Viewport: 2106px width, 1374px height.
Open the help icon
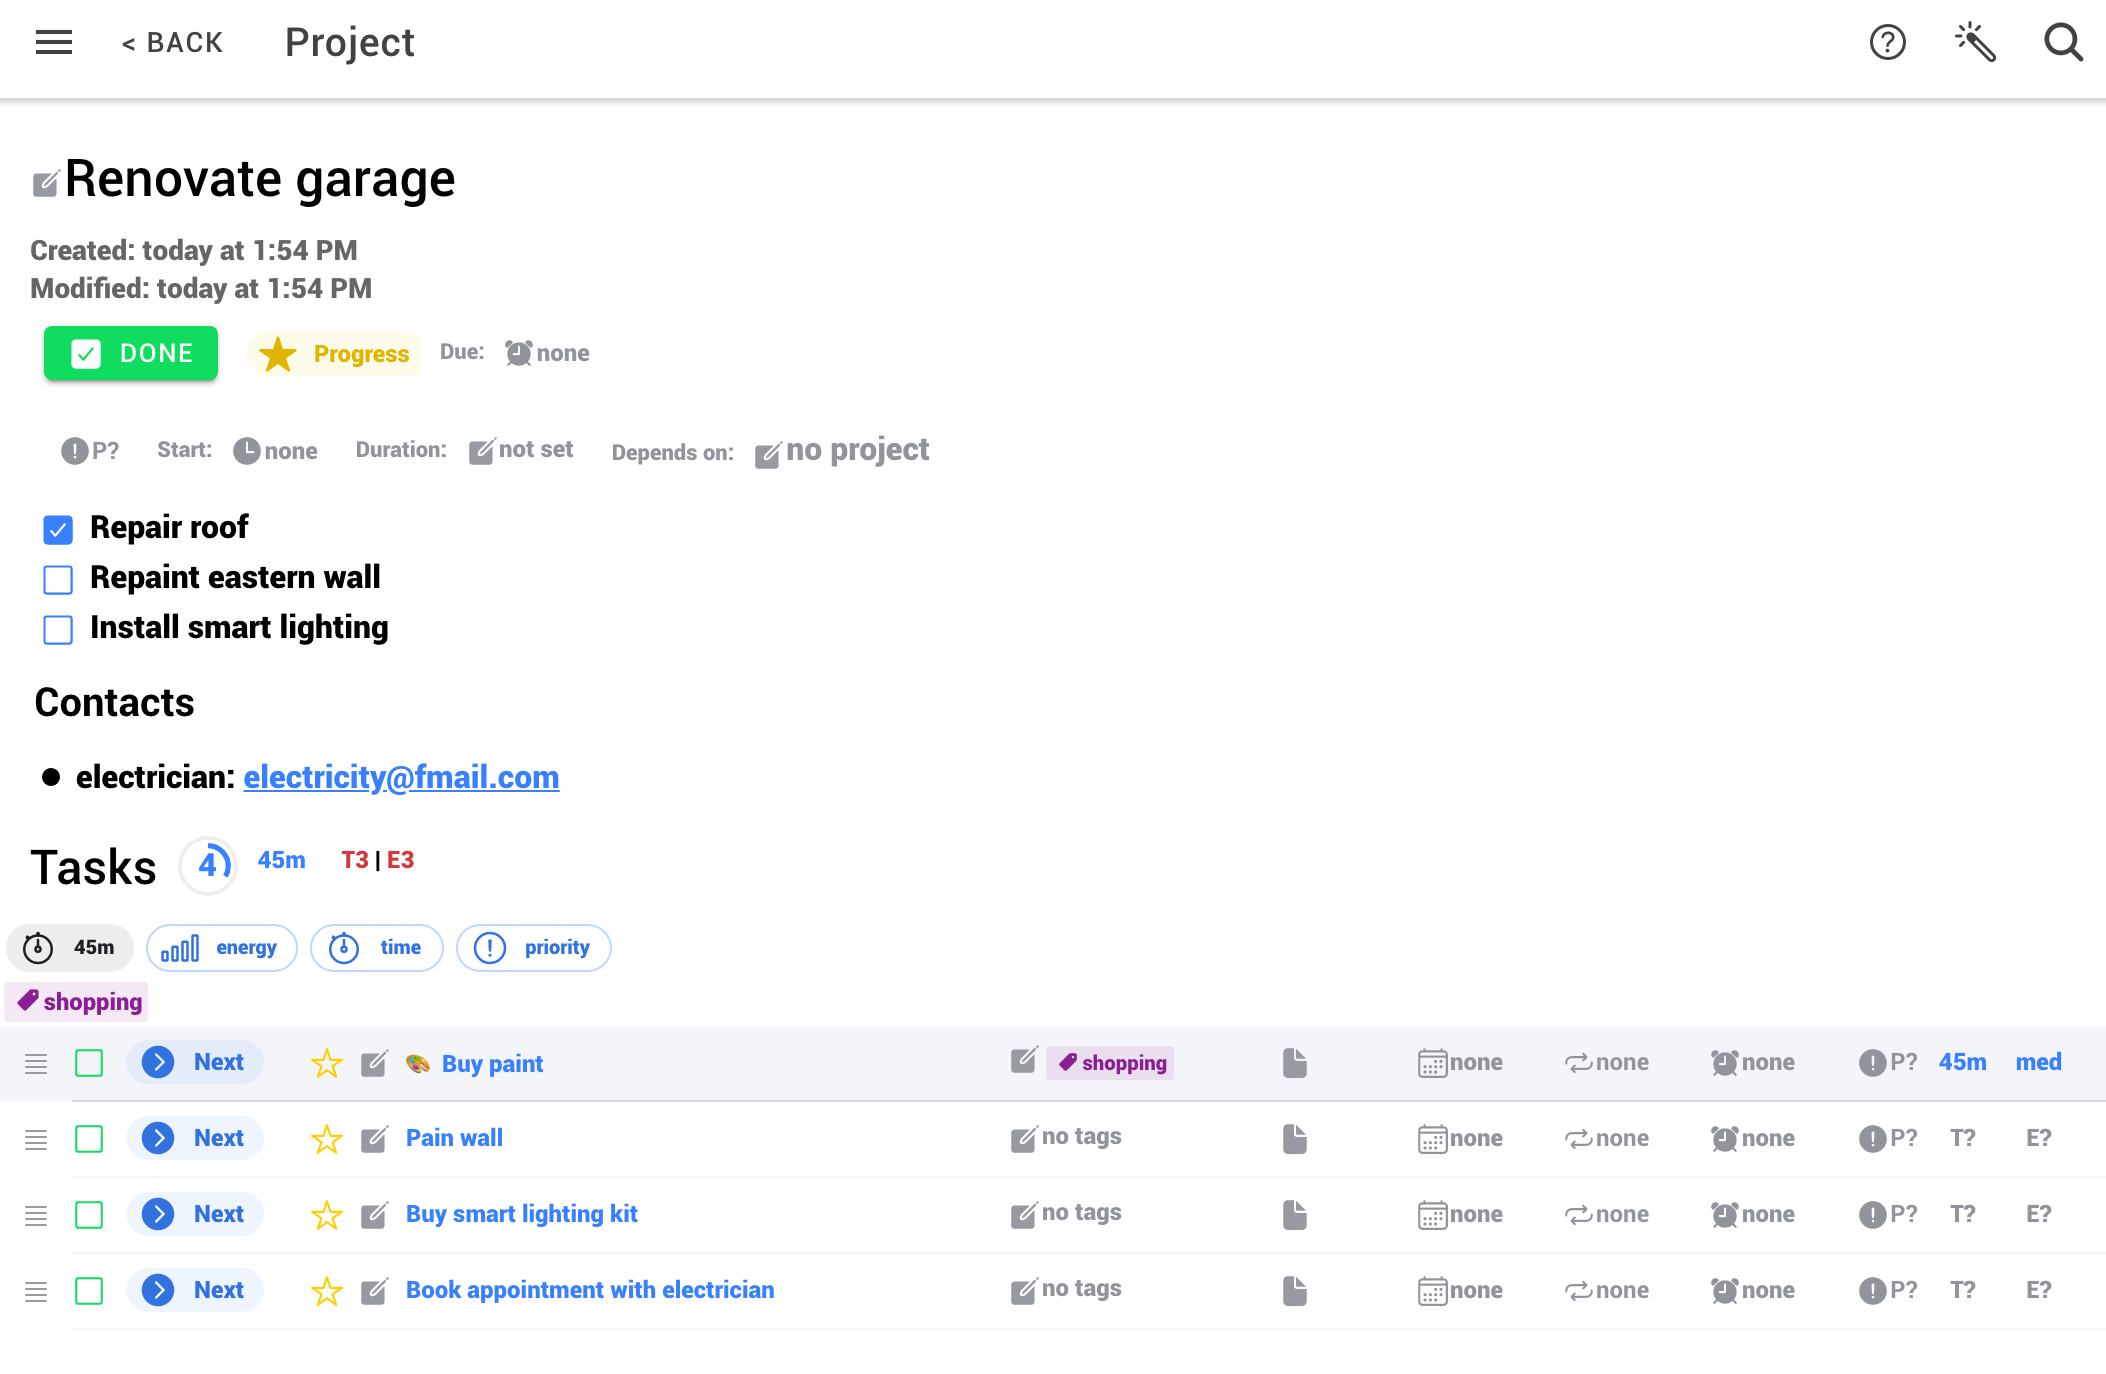tap(1888, 42)
